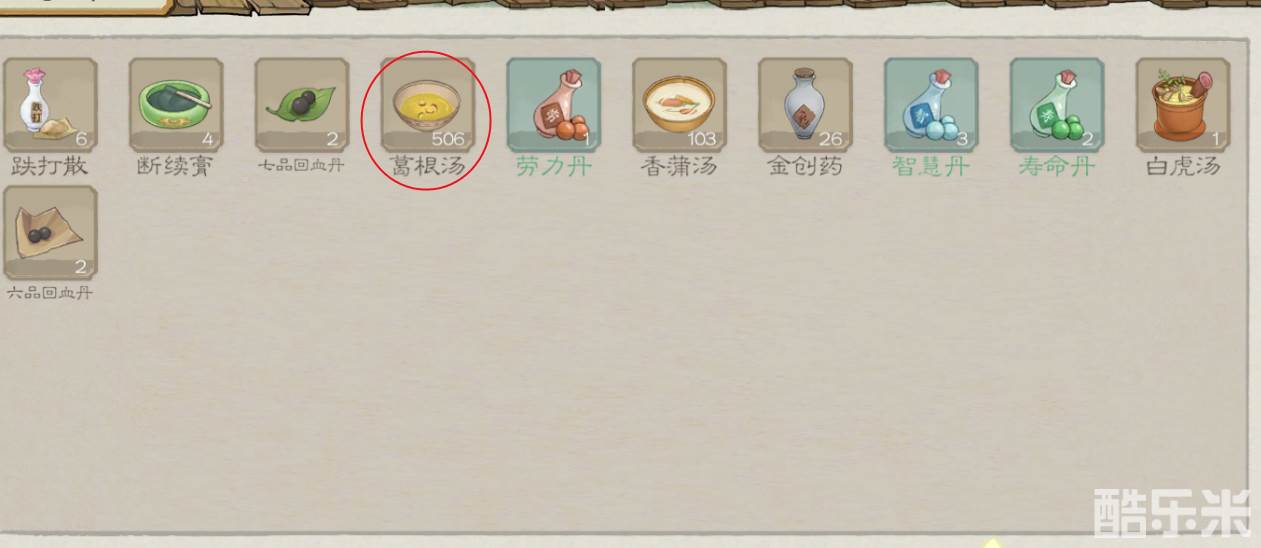Switch to the top-left category tab
Image resolution: width=1261 pixels, height=548 pixels.
(x=85, y=5)
